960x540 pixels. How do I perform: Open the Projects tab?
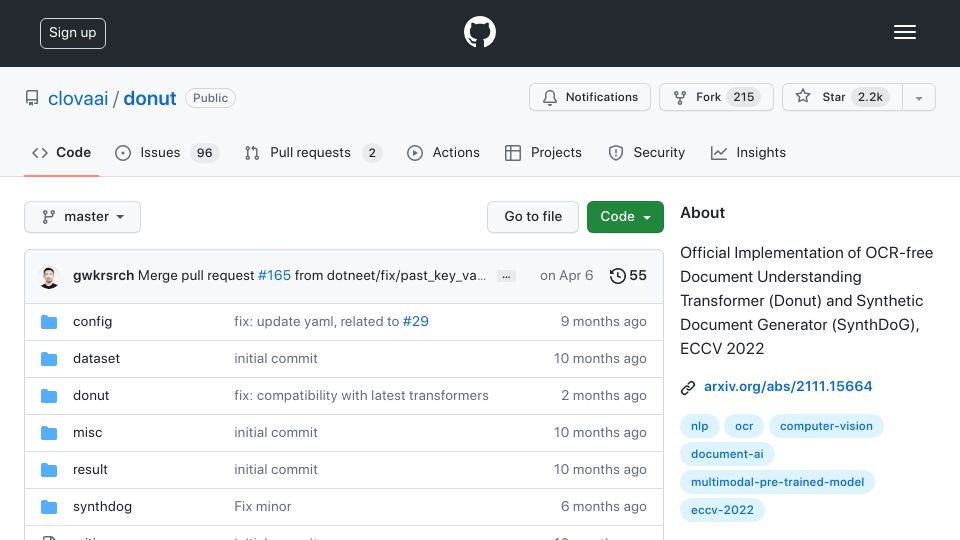[x=543, y=152]
